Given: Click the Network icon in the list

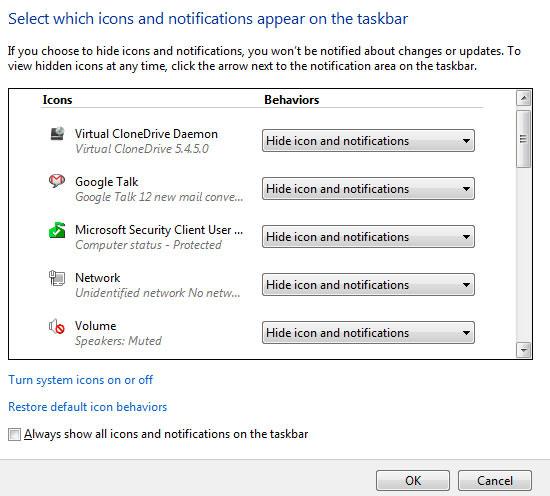Looking at the screenshot, I should tap(57, 278).
